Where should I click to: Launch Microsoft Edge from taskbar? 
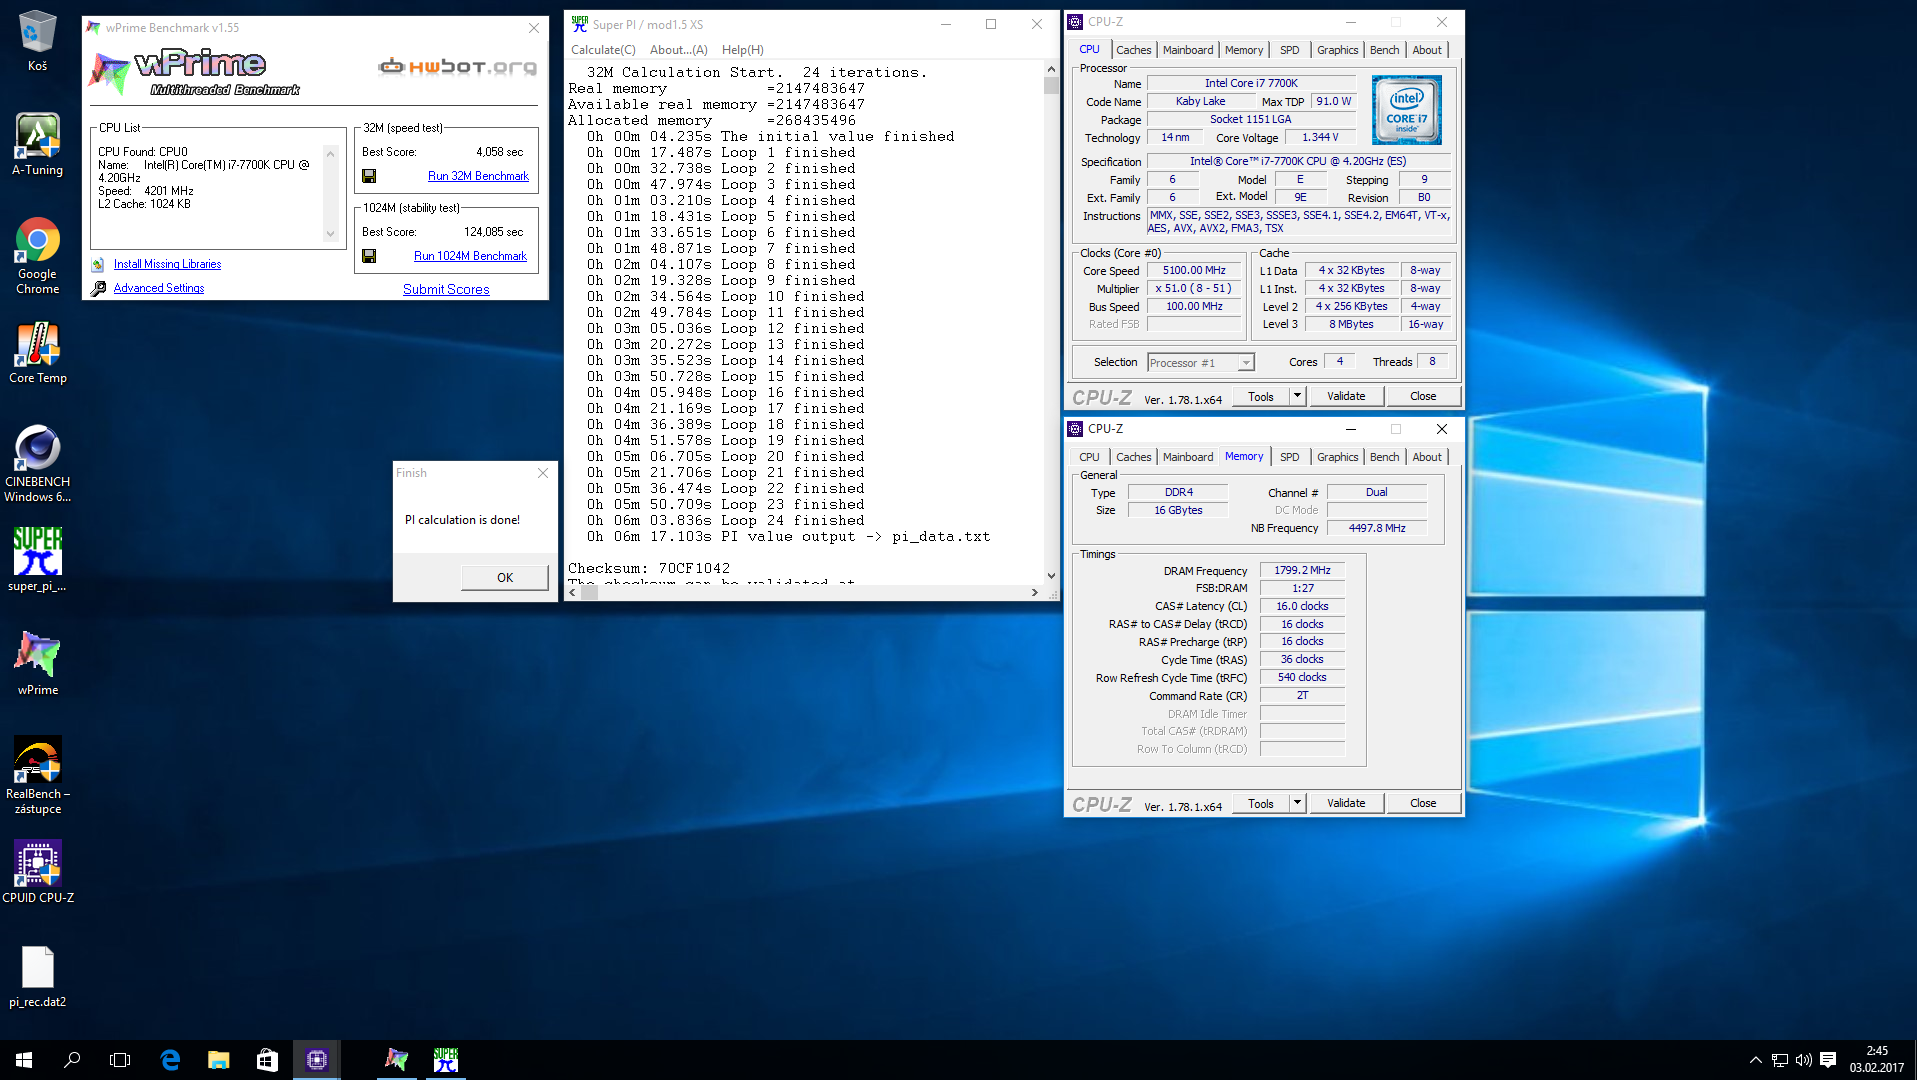point(170,1060)
